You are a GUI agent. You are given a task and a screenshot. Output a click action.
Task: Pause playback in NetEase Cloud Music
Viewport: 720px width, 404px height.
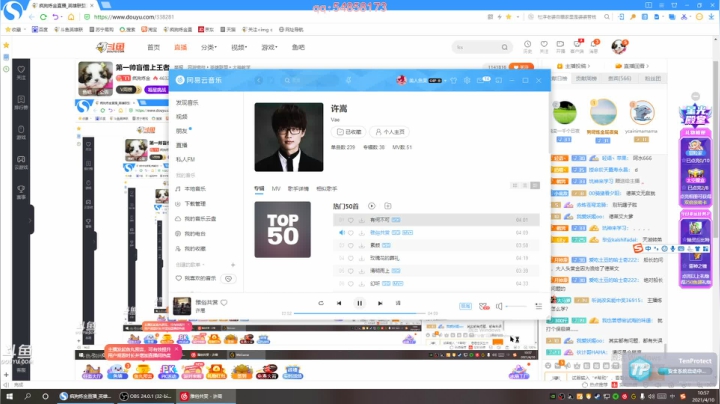pyautogui.click(x=360, y=303)
